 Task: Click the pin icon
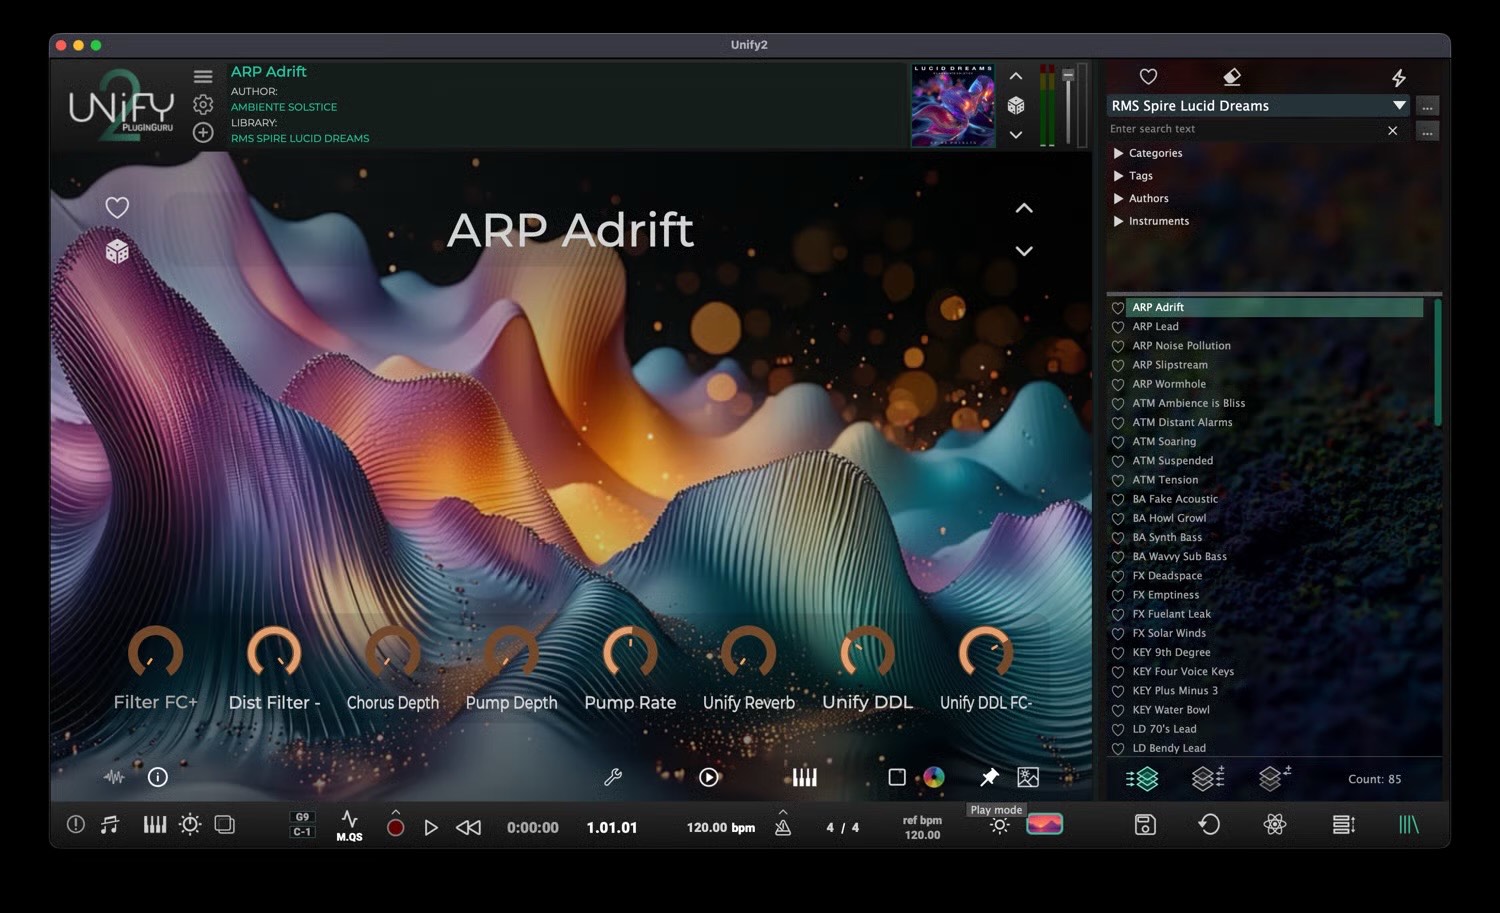click(989, 777)
